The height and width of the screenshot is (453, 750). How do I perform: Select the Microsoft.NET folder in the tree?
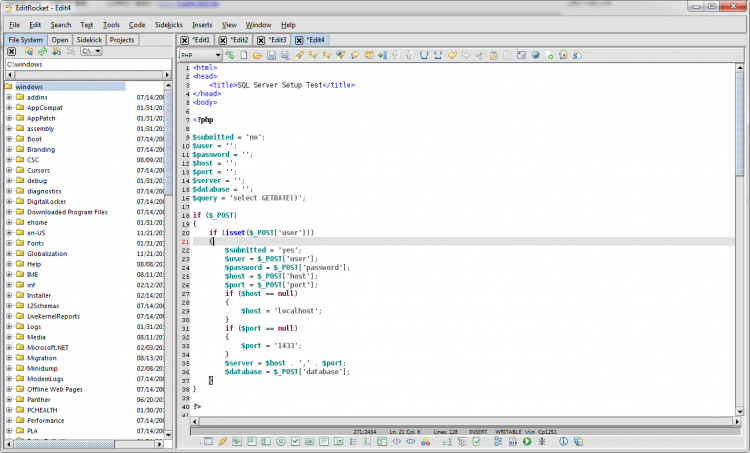[48, 346]
